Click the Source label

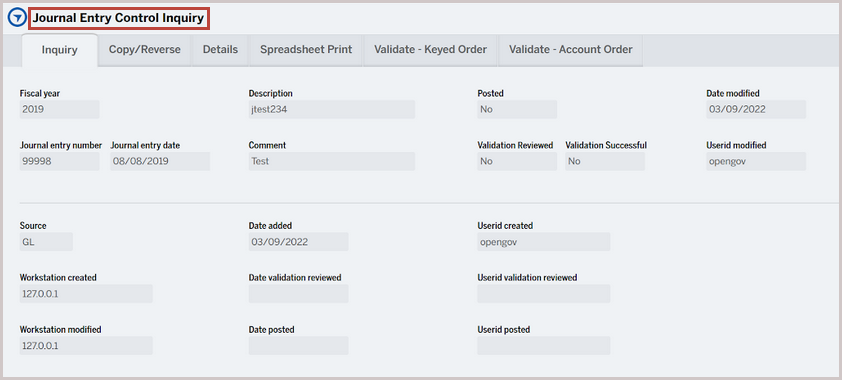(x=33, y=226)
